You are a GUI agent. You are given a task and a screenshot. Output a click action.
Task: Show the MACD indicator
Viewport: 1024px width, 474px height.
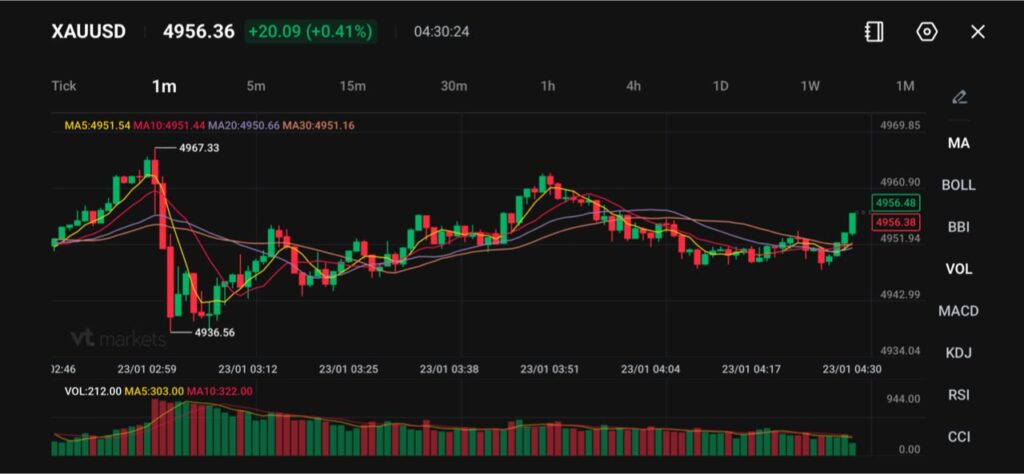(958, 311)
